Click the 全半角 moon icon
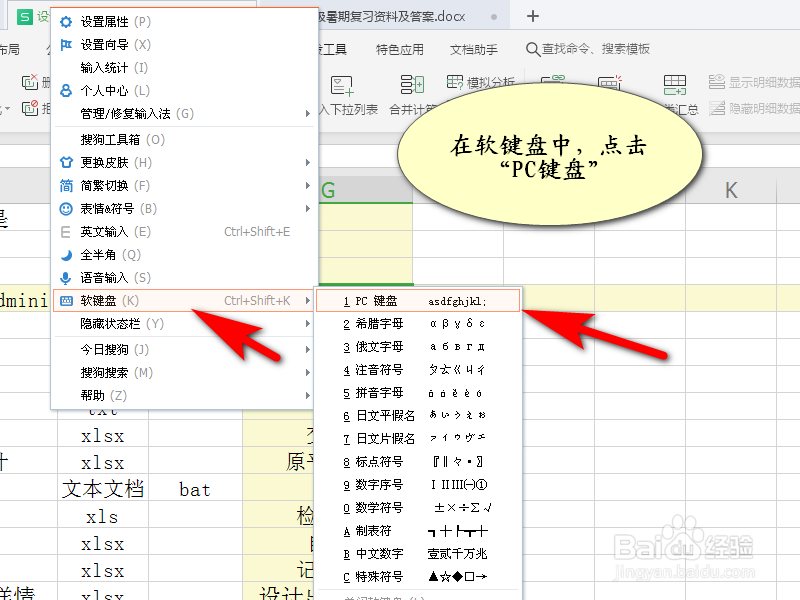800x600 pixels. pyautogui.click(x=66, y=255)
